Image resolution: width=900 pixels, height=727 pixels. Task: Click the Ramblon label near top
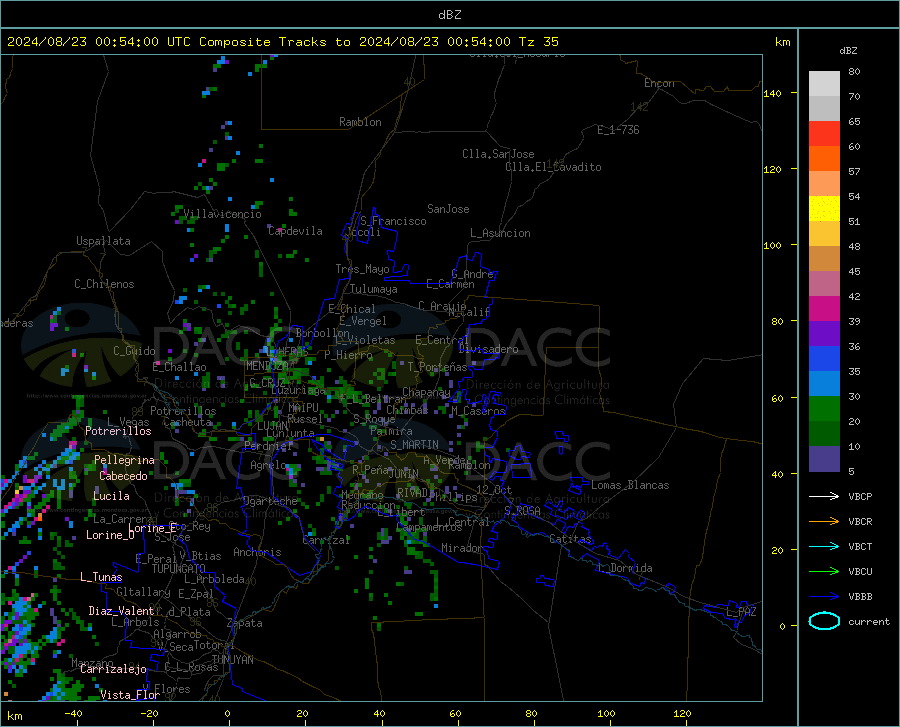(360, 122)
